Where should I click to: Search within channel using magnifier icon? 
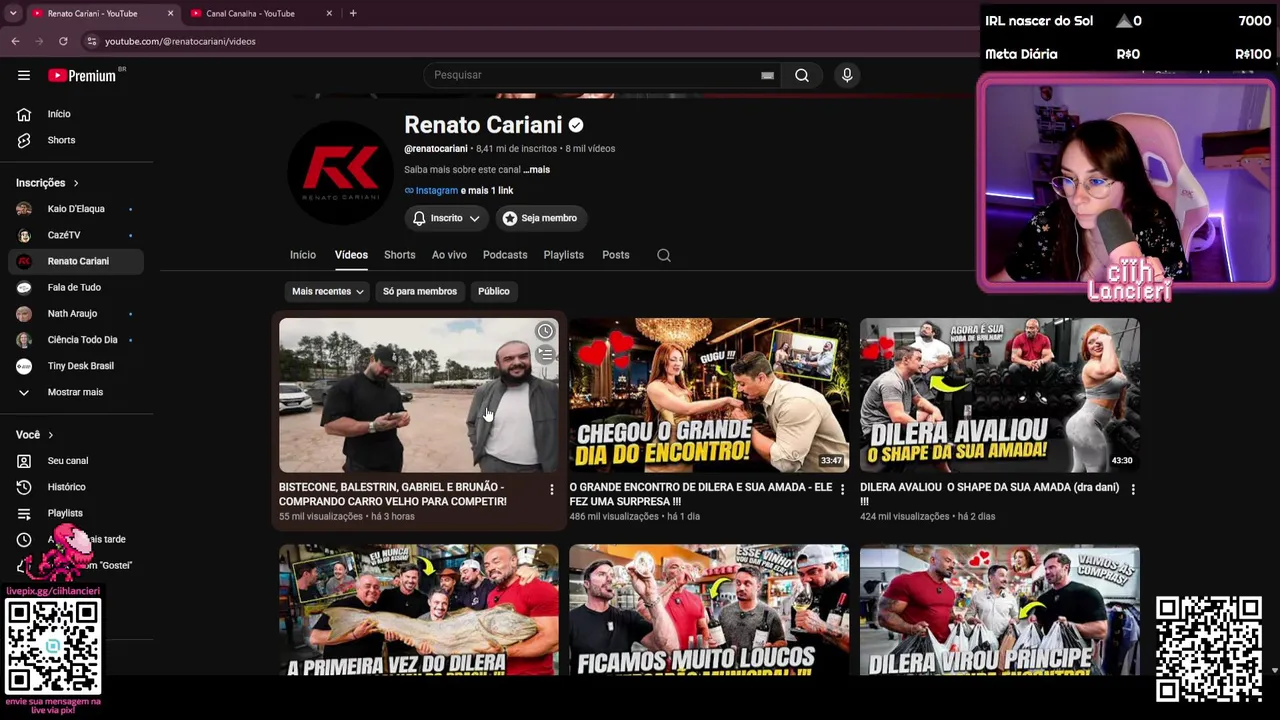point(663,255)
